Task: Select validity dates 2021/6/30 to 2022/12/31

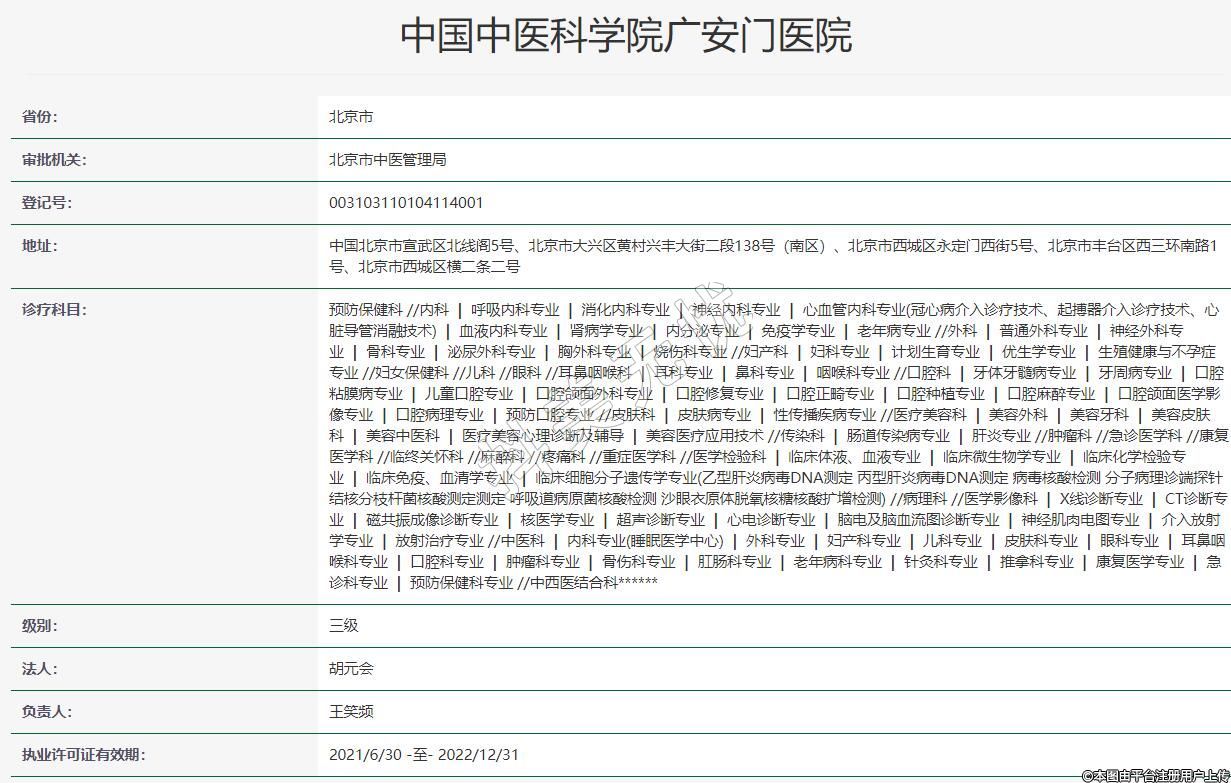Action: point(424,754)
